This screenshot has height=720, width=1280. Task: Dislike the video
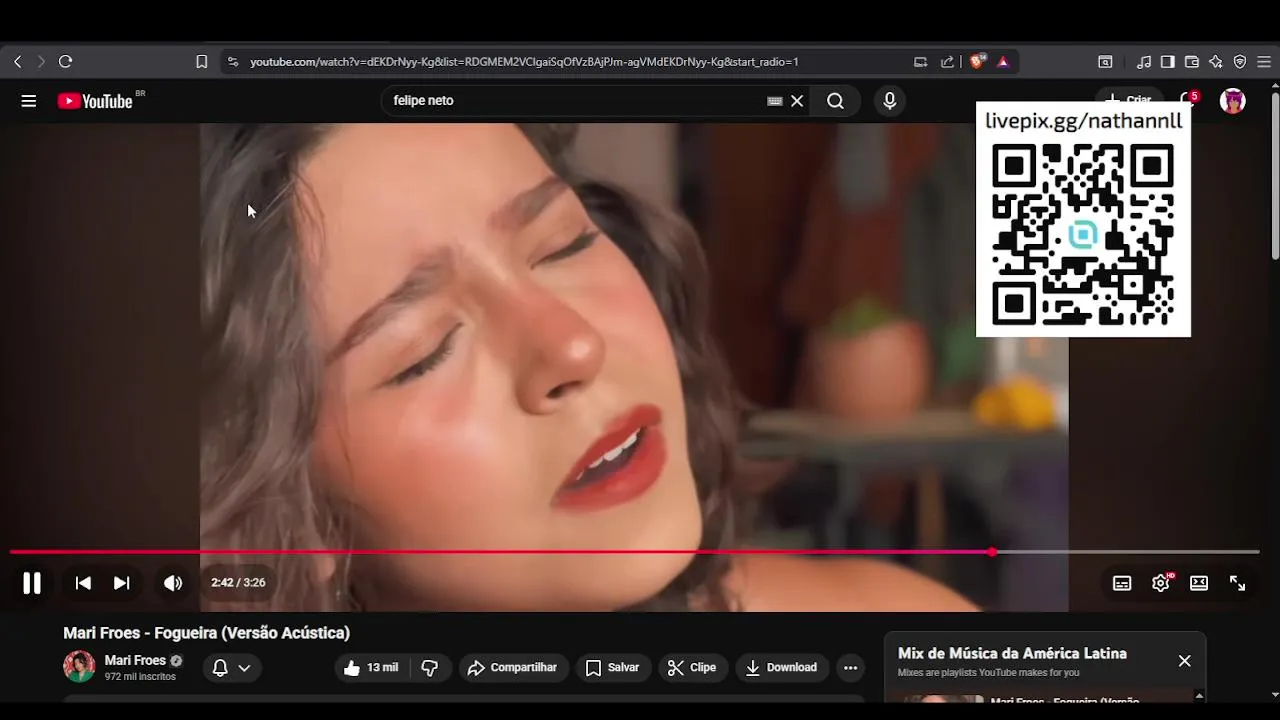tap(430, 668)
